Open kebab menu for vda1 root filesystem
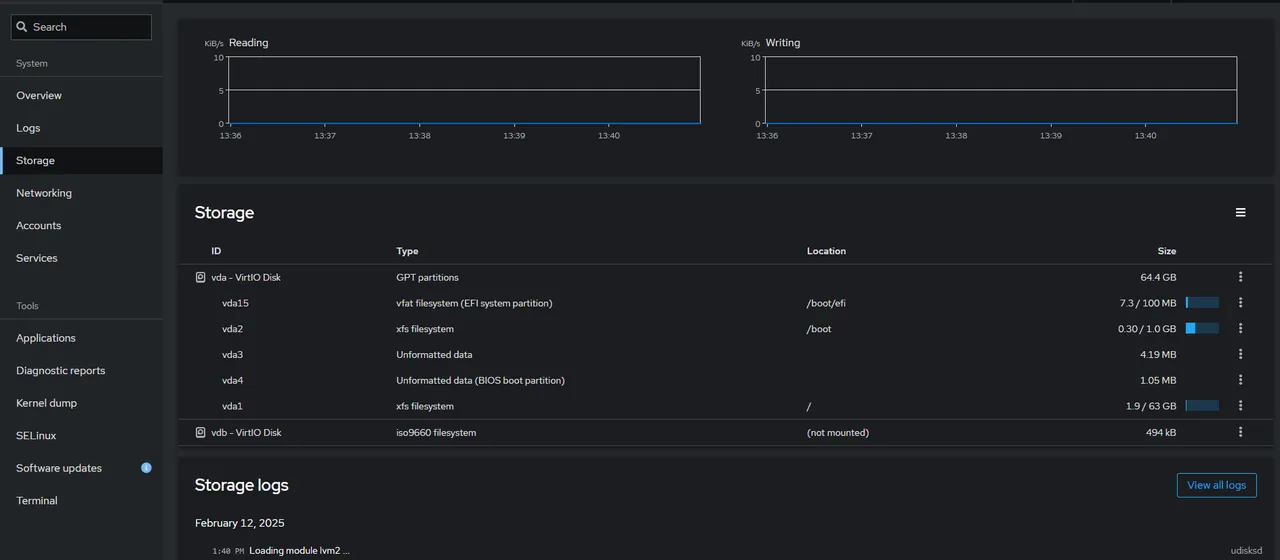Viewport: 1280px width, 560px height. (1240, 406)
